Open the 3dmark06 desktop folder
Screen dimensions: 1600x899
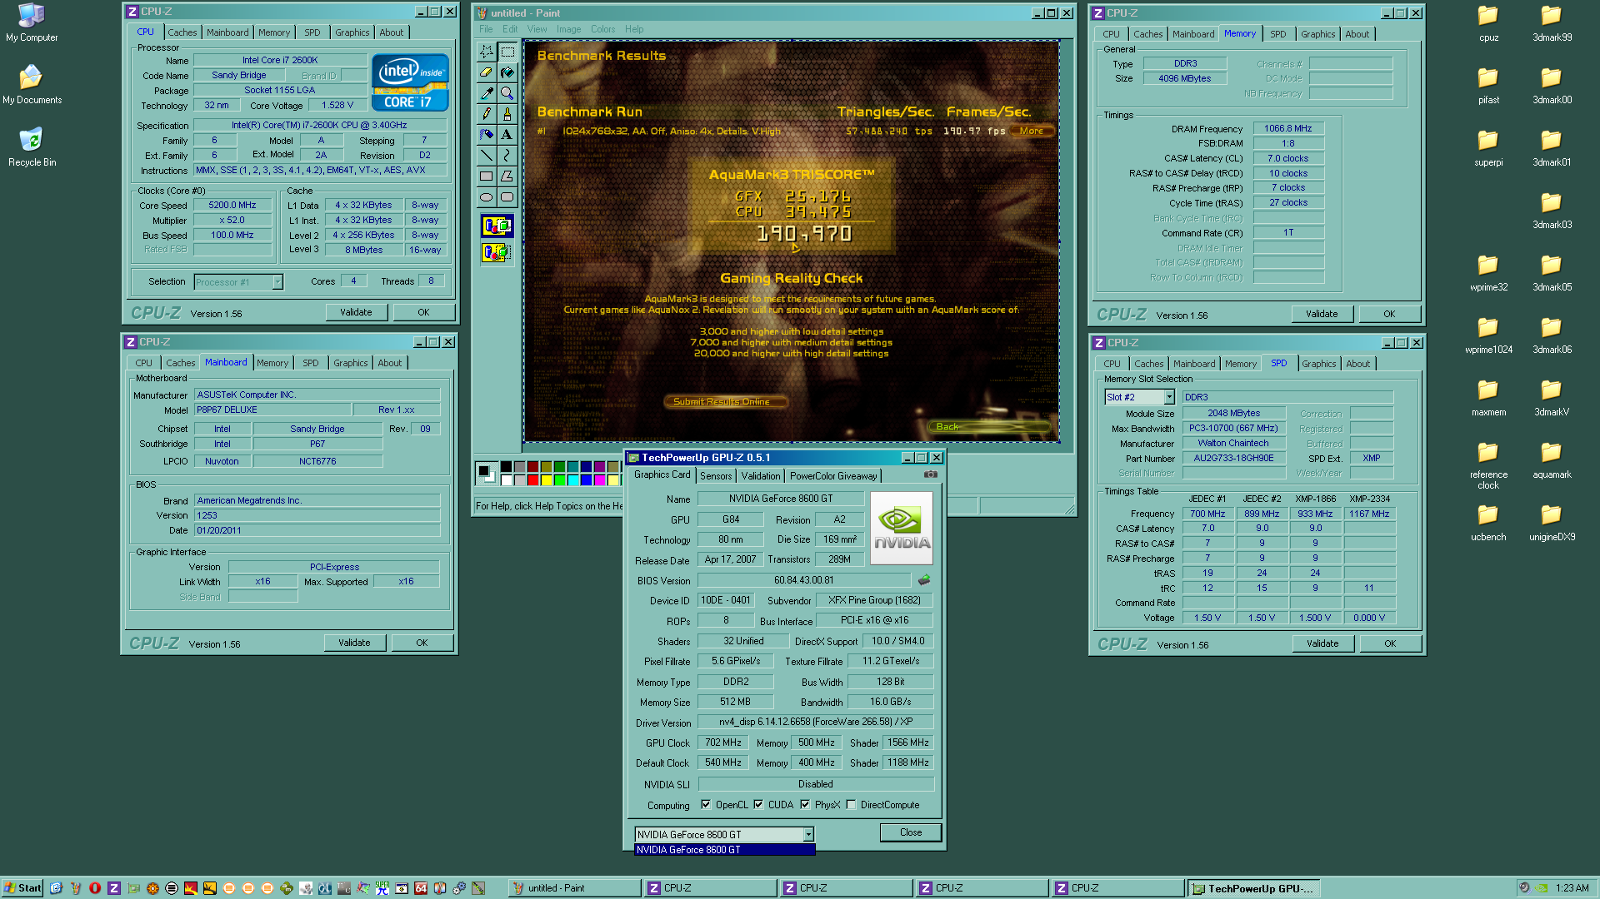point(1551,334)
